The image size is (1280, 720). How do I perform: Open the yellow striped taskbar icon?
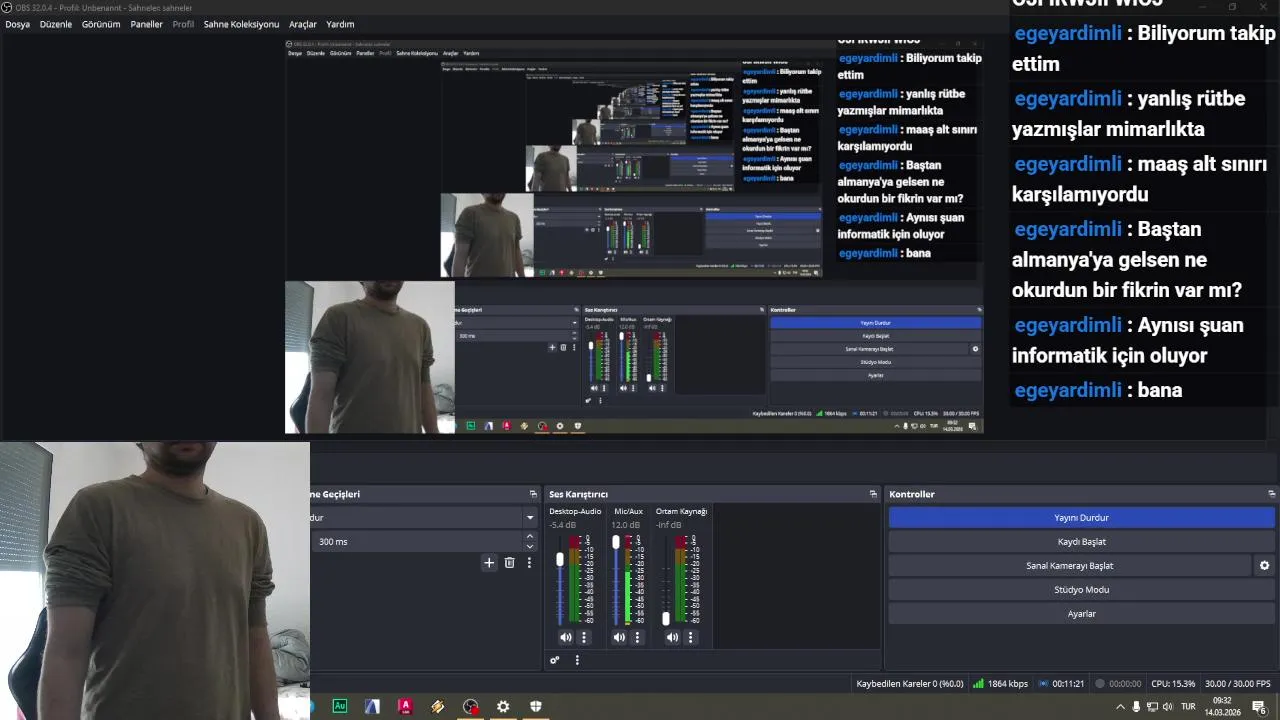[438, 706]
